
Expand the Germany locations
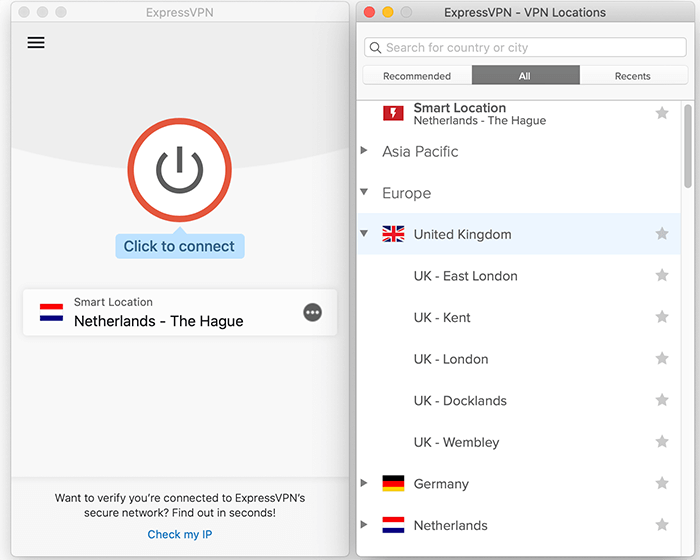pos(364,483)
